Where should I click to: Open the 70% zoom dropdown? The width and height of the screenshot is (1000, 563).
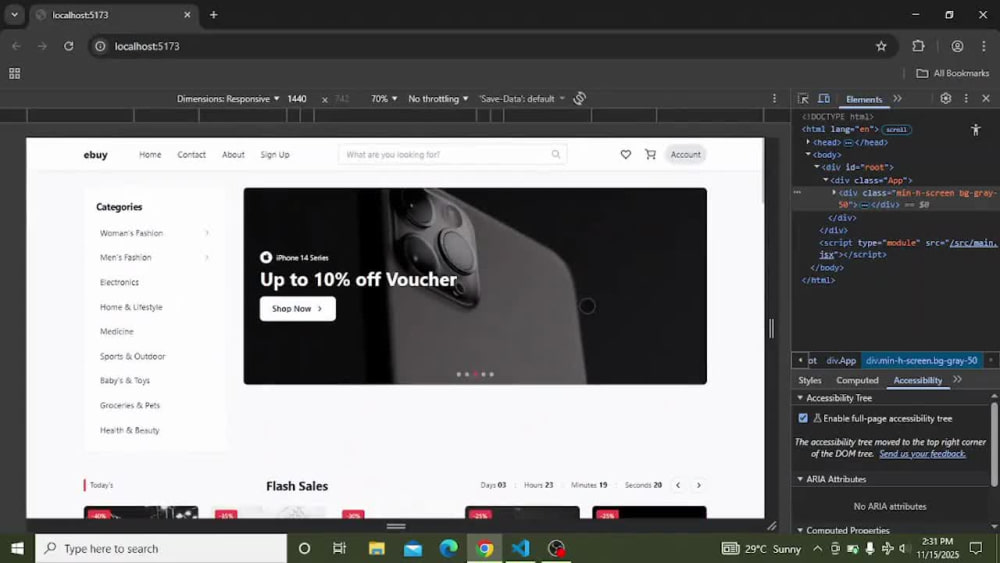384,99
